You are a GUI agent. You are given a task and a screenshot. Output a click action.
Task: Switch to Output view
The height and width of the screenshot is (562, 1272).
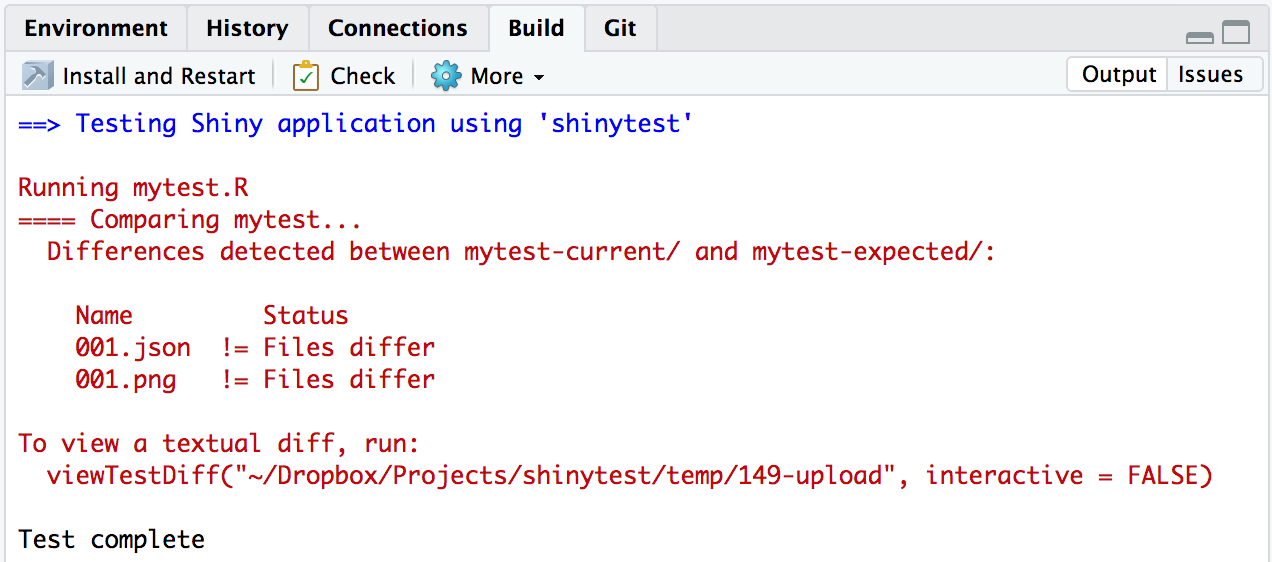click(1118, 75)
